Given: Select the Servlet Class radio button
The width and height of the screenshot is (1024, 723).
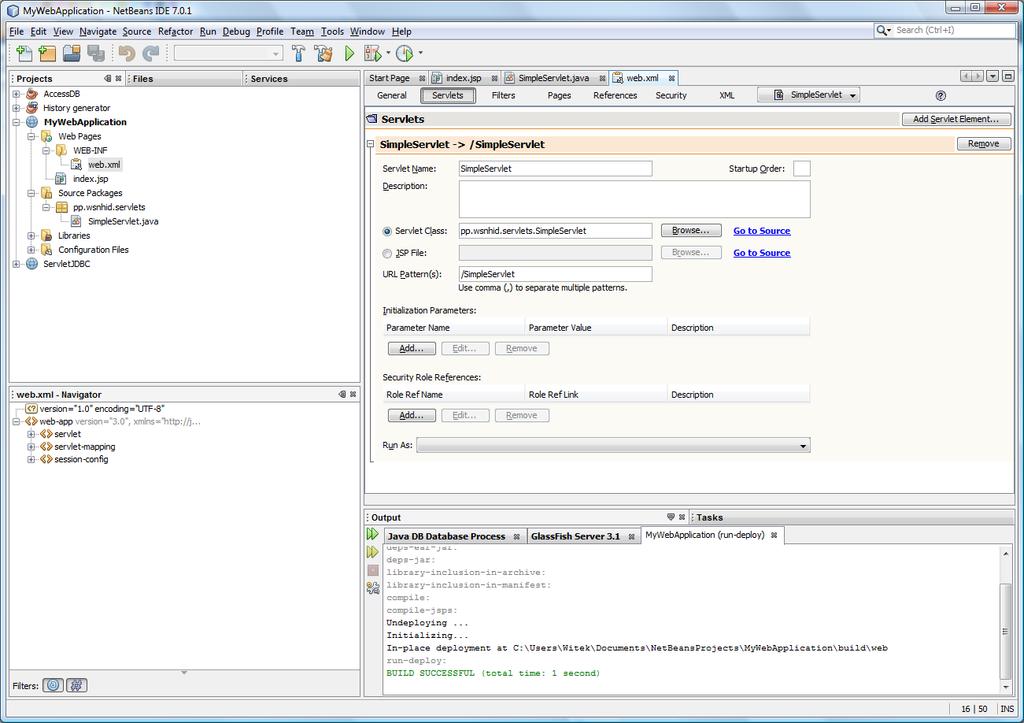Looking at the screenshot, I should 387,231.
